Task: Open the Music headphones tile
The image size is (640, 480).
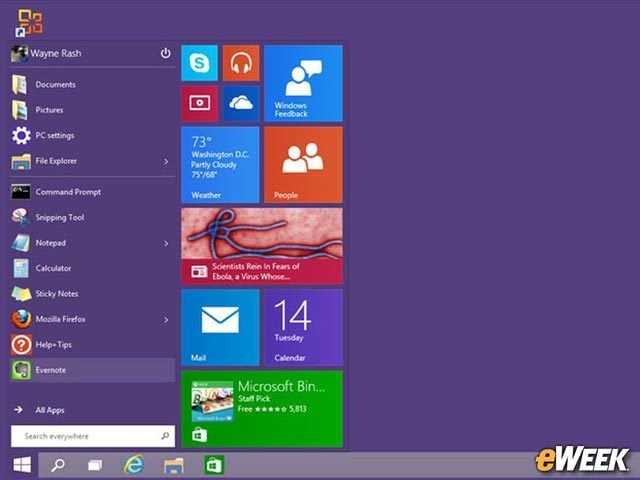Action: tap(241, 63)
